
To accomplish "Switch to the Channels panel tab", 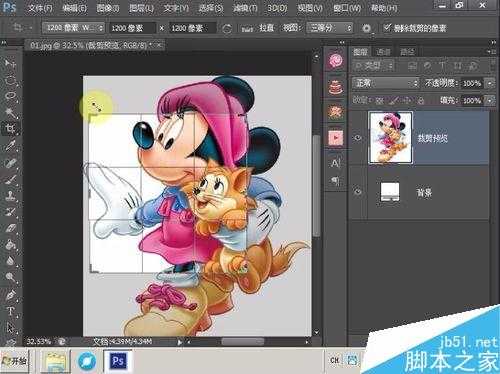I will click(x=383, y=52).
